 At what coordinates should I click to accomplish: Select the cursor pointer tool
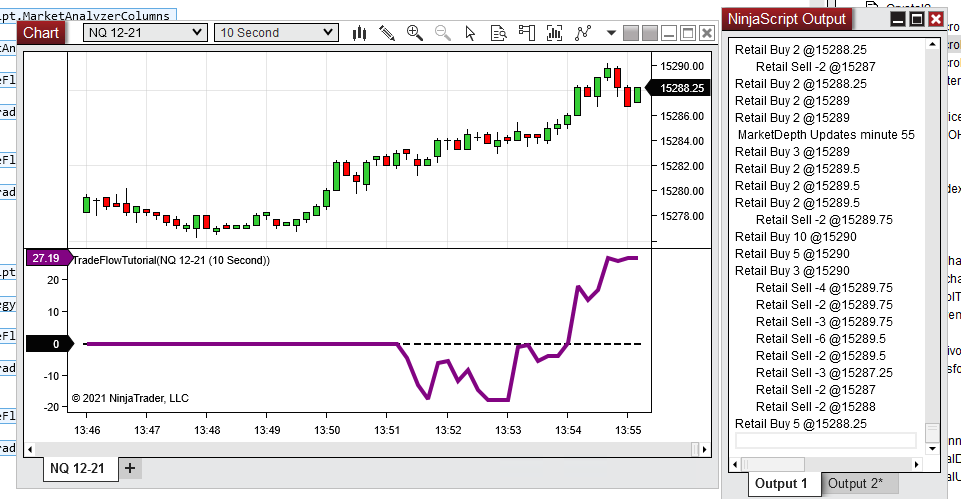(470, 33)
